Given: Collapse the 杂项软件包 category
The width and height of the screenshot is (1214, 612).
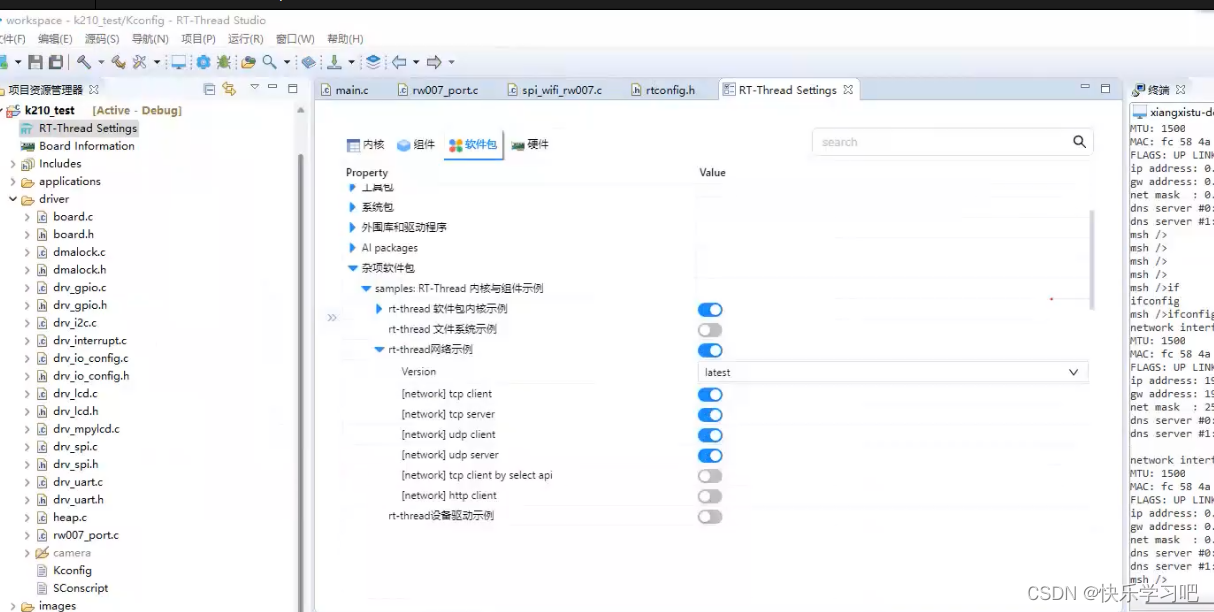Looking at the screenshot, I should tap(352, 268).
